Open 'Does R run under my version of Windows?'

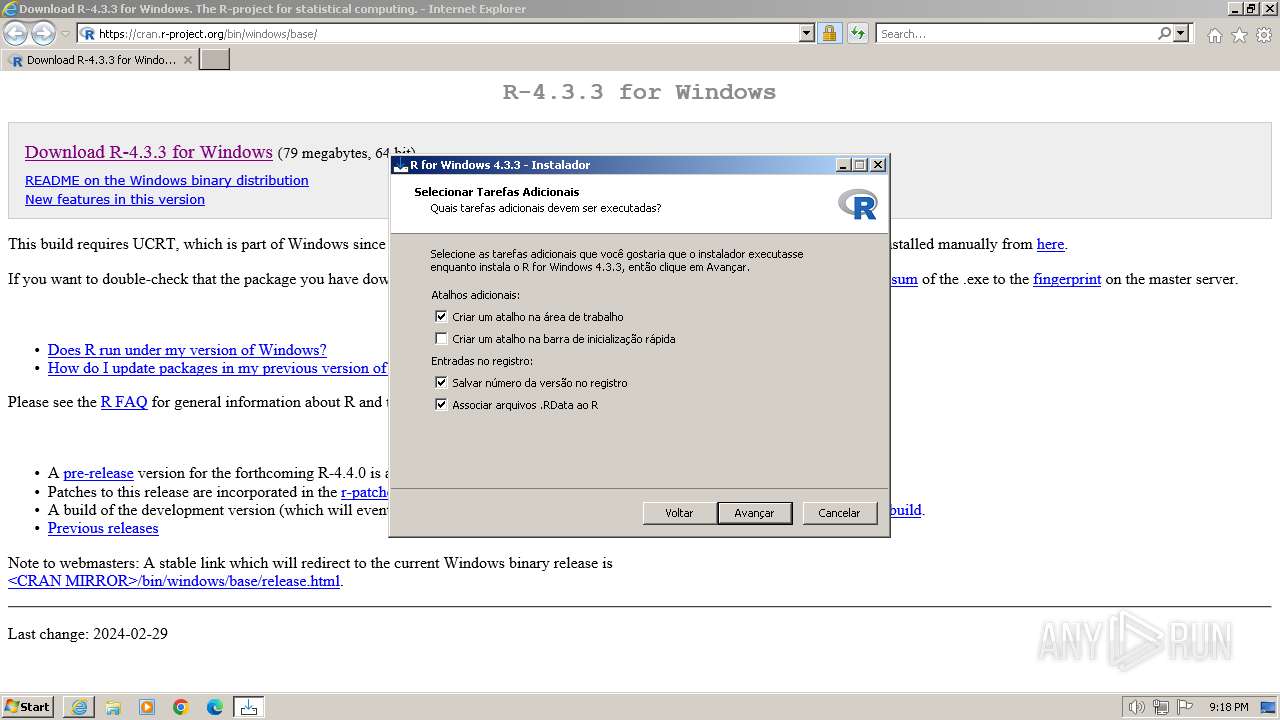(x=187, y=350)
